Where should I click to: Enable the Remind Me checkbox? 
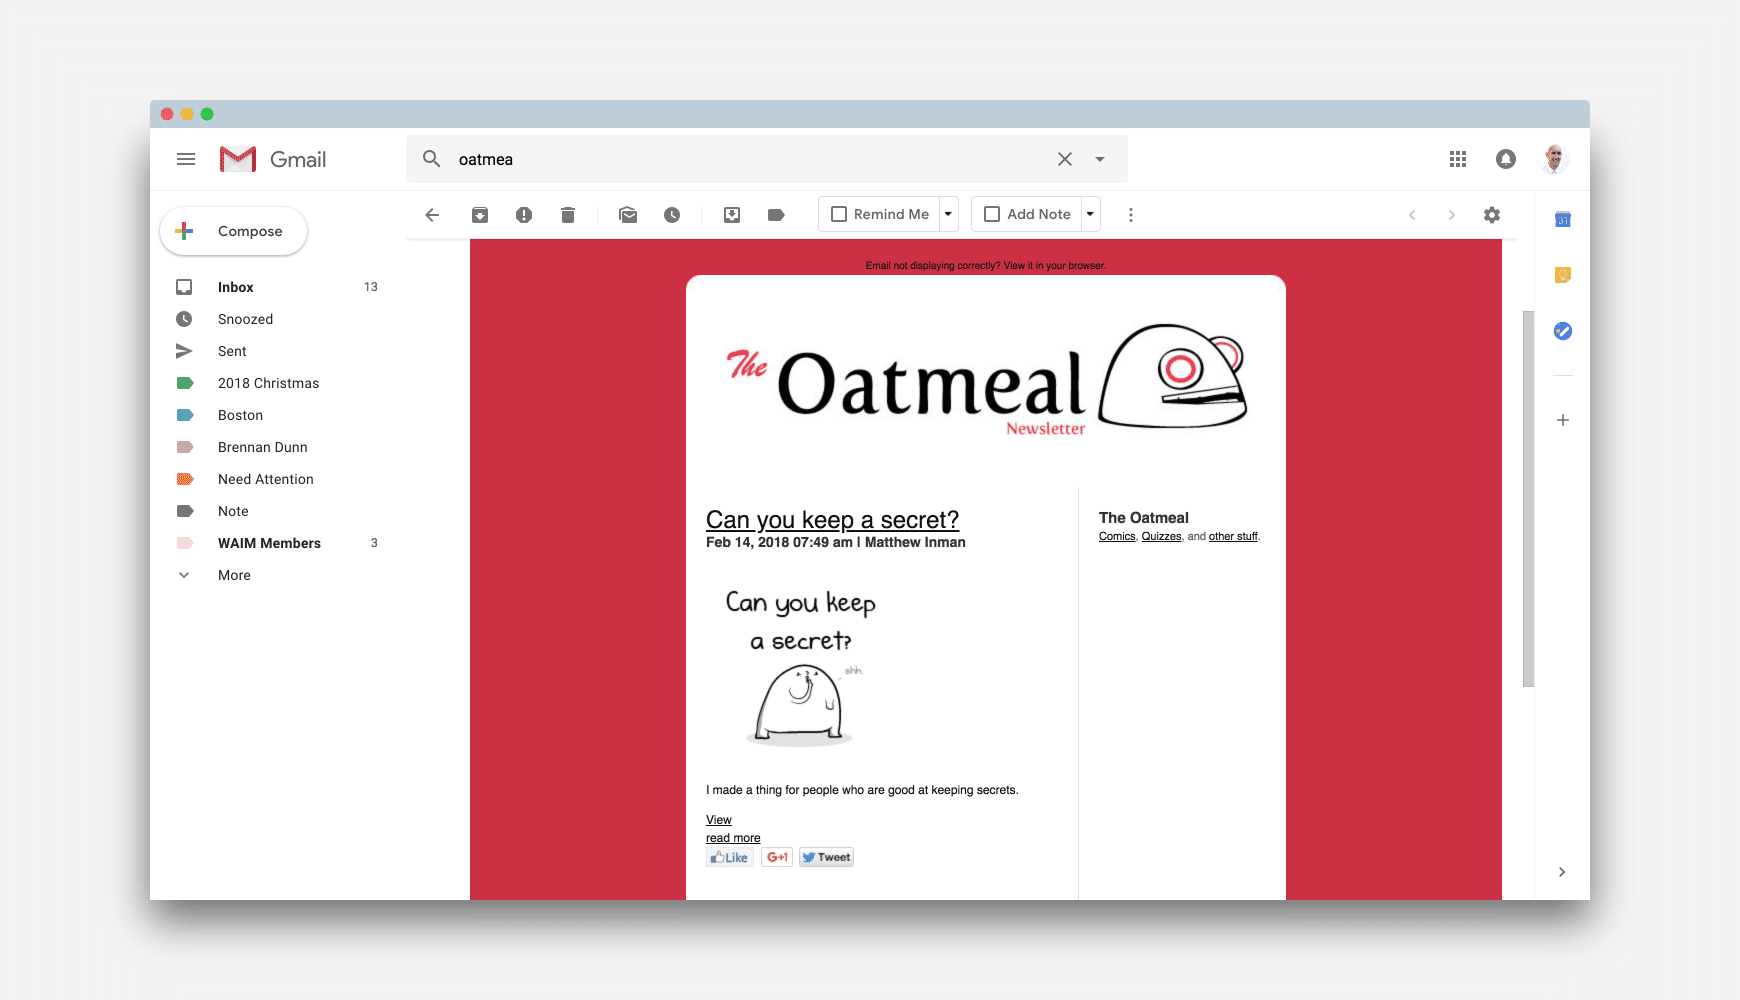(839, 213)
